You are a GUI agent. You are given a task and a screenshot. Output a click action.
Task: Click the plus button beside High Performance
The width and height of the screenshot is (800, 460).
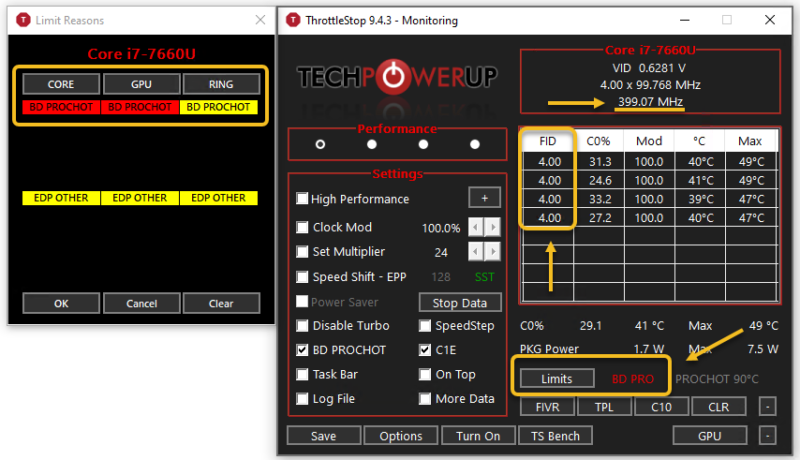(484, 198)
